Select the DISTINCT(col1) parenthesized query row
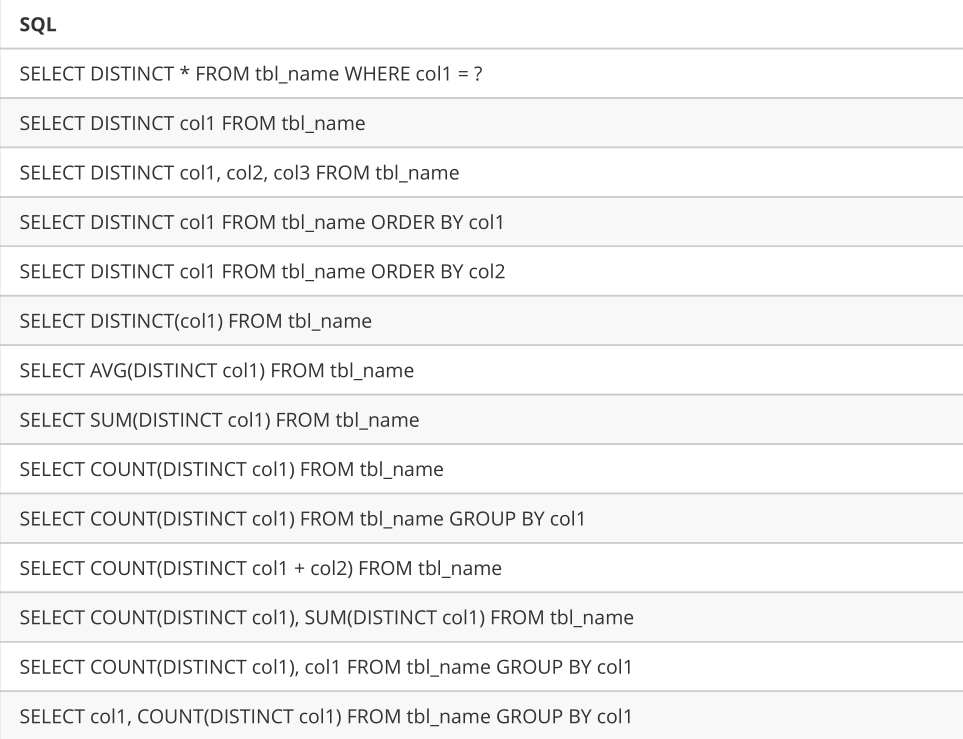This screenshot has width=963, height=739. 482,321
